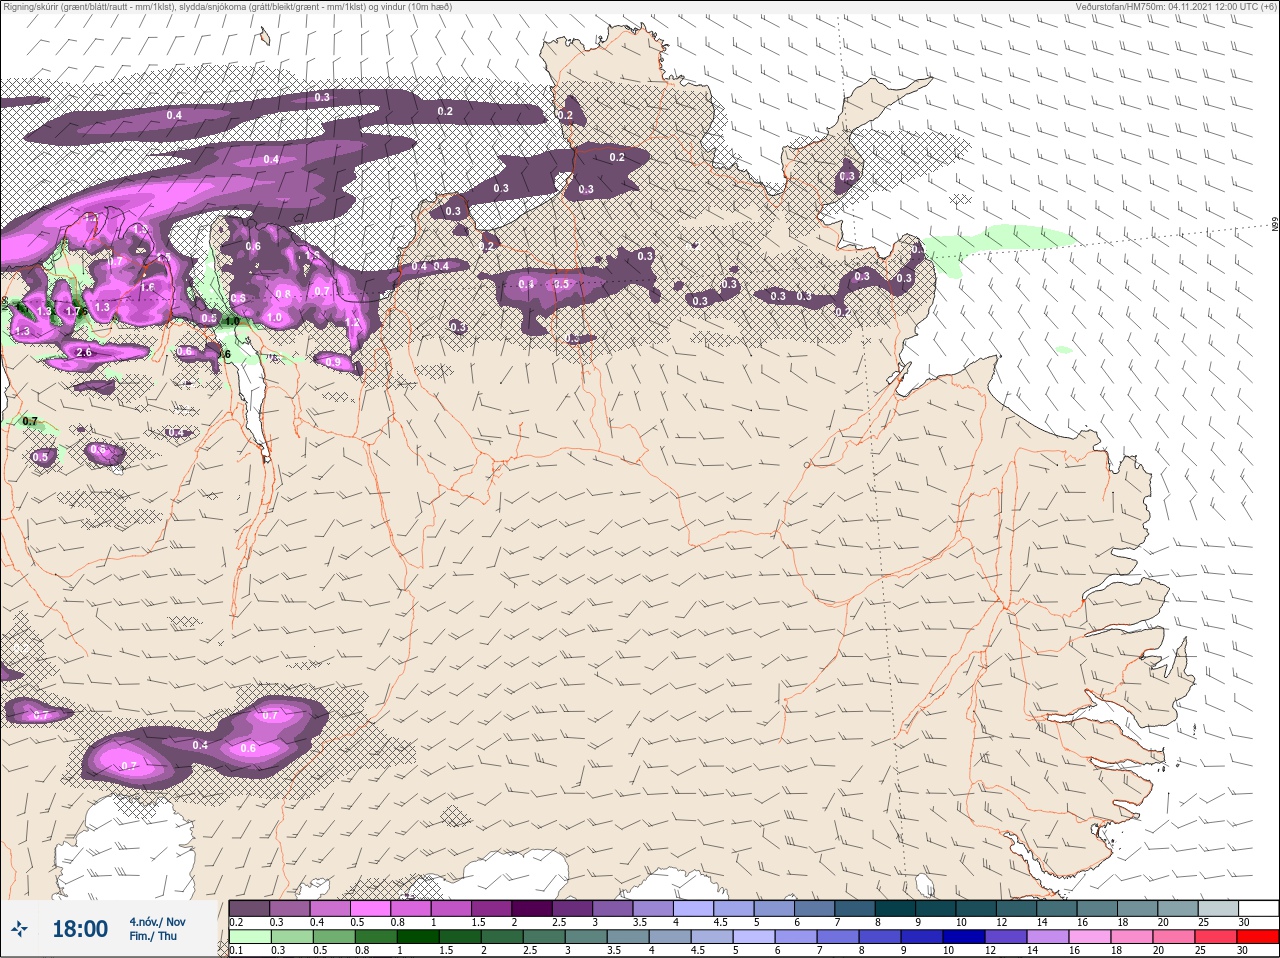The height and width of the screenshot is (958, 1280).
Task: Click the black '0.7' value on green patch
Action: 30,422
